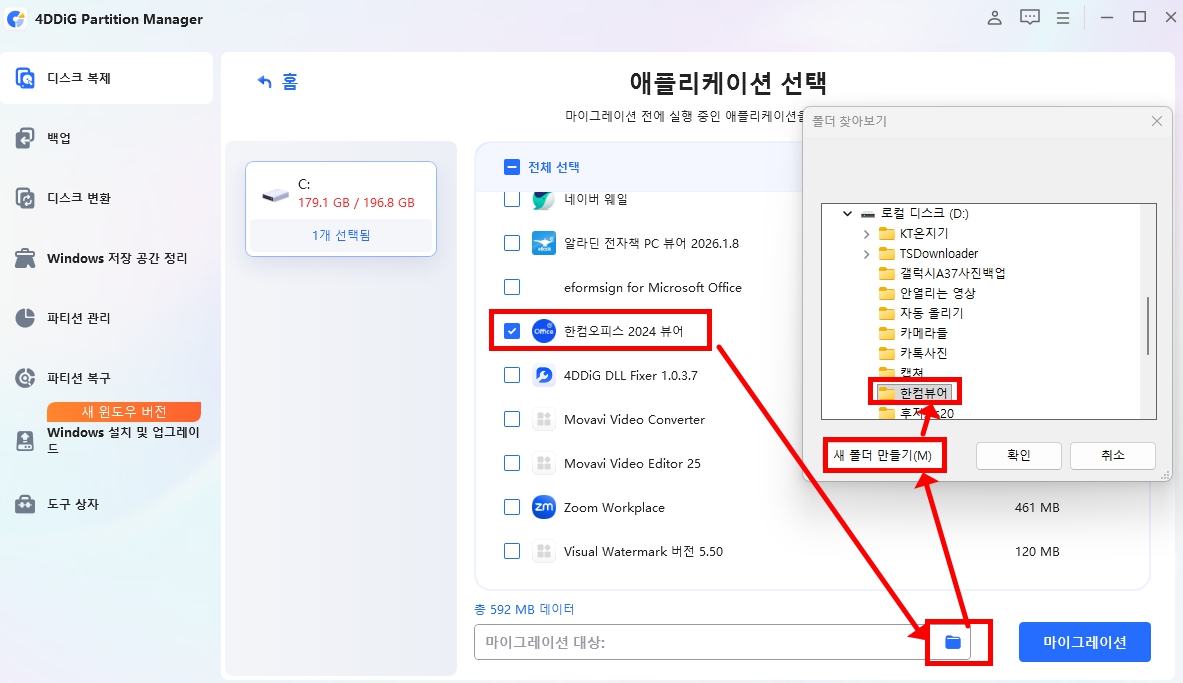Image resolution: width=1183 pixels, height=683 pixels.
Task: Close the 폴더 찾아보기 dialog
Action: [x=1157, y=121]
